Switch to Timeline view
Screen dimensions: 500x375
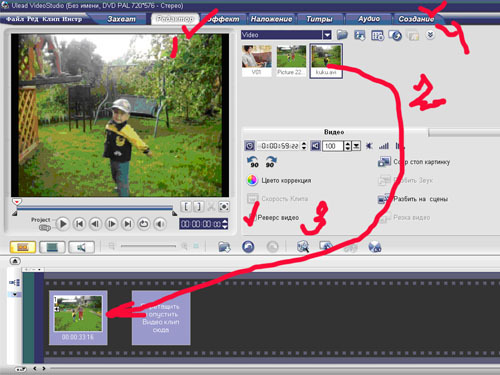click(x=52, y=247)
